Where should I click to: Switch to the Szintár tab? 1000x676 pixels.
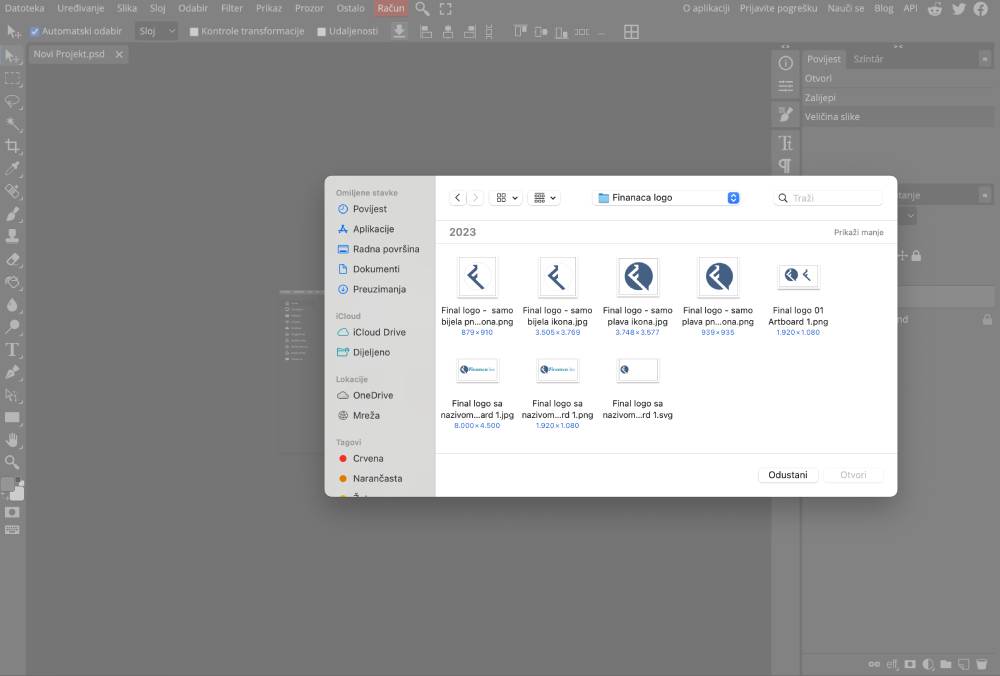point(868,59)
